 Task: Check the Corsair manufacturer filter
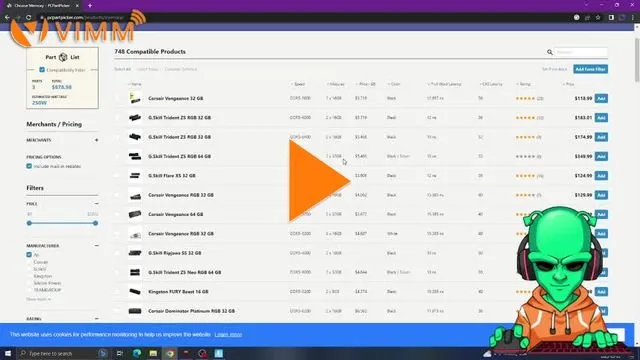[x=29, y=262]
